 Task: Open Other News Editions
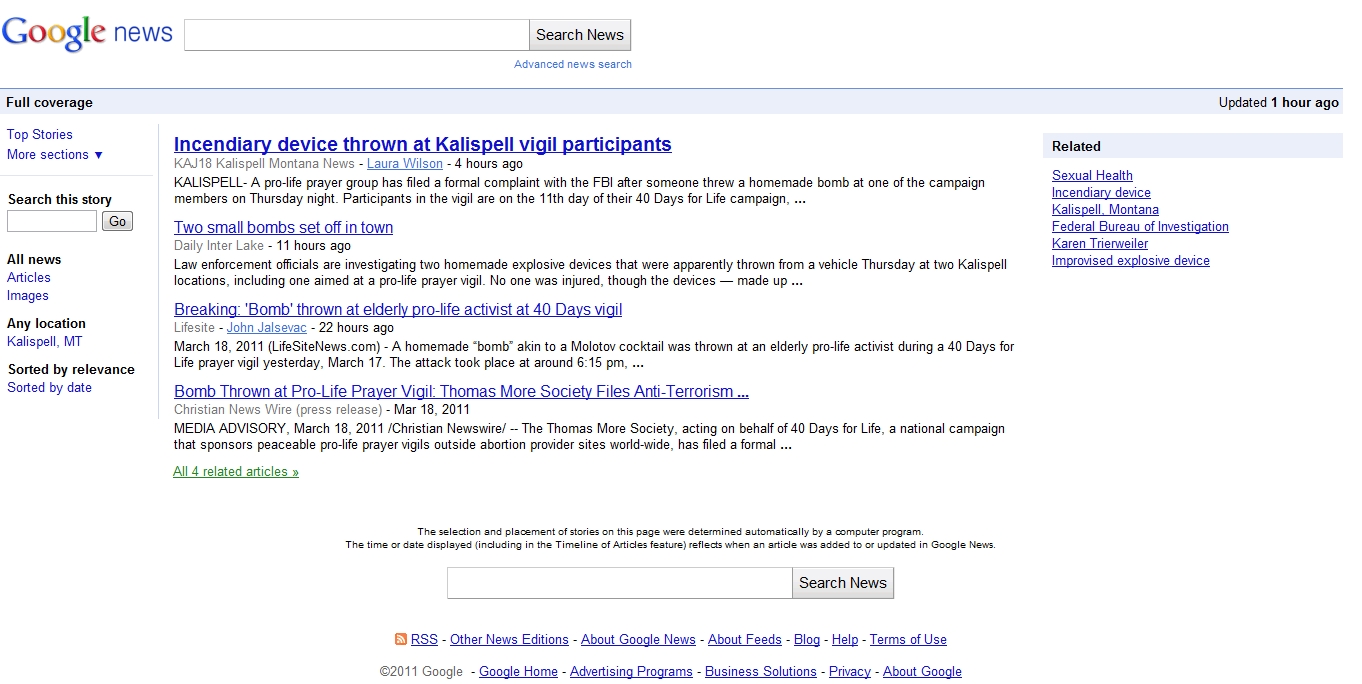pos(509,639)
